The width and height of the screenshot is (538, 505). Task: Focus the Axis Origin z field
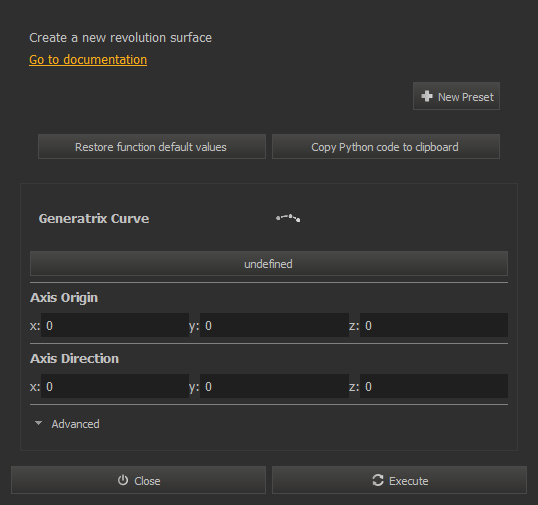point(434,325)
